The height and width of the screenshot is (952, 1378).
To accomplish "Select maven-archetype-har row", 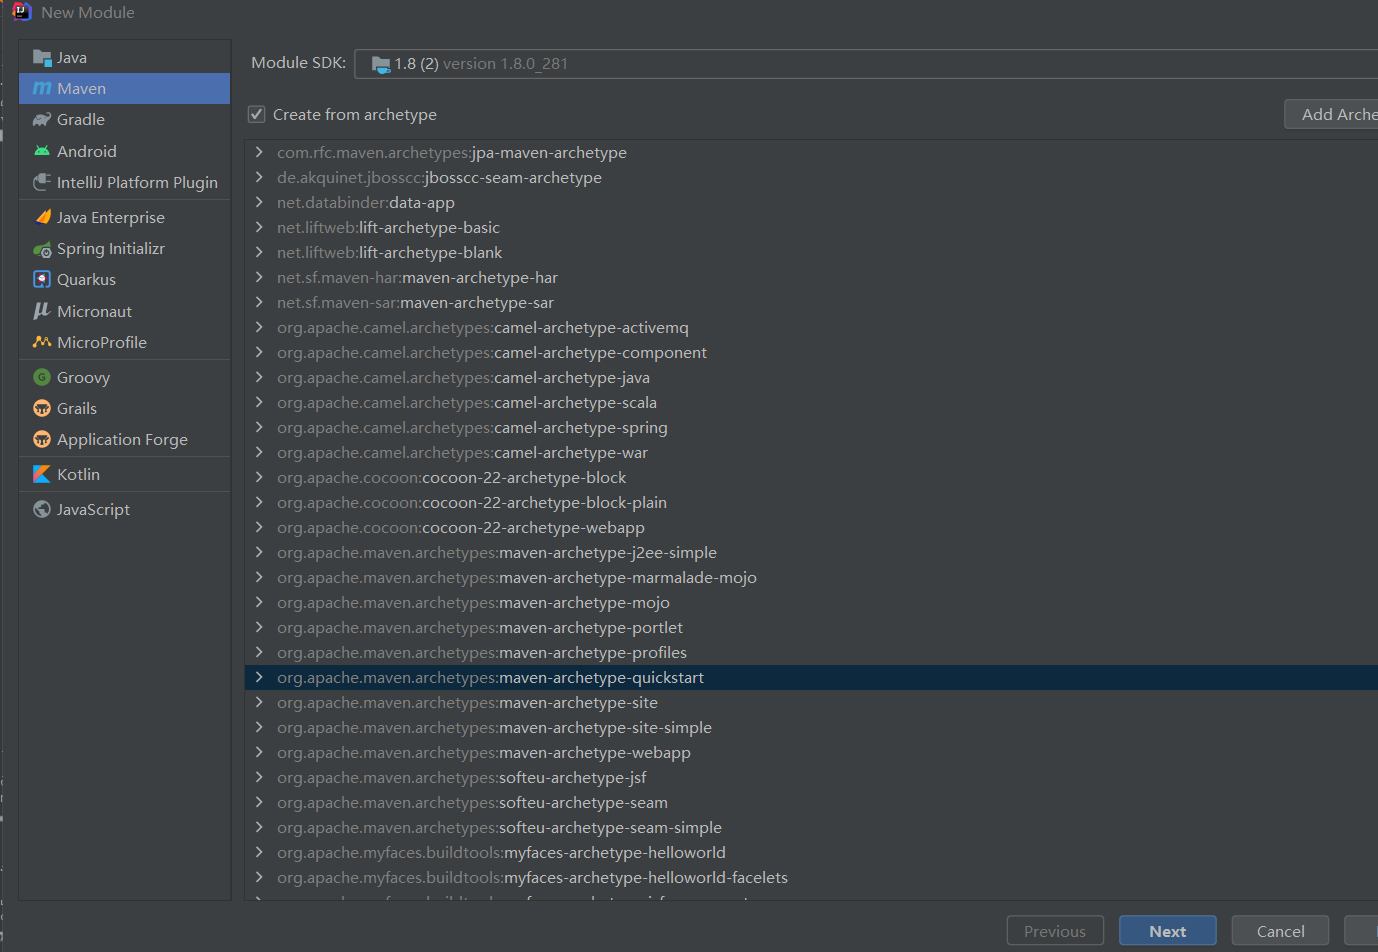I will pyautogui.click(x=811, y=277).
